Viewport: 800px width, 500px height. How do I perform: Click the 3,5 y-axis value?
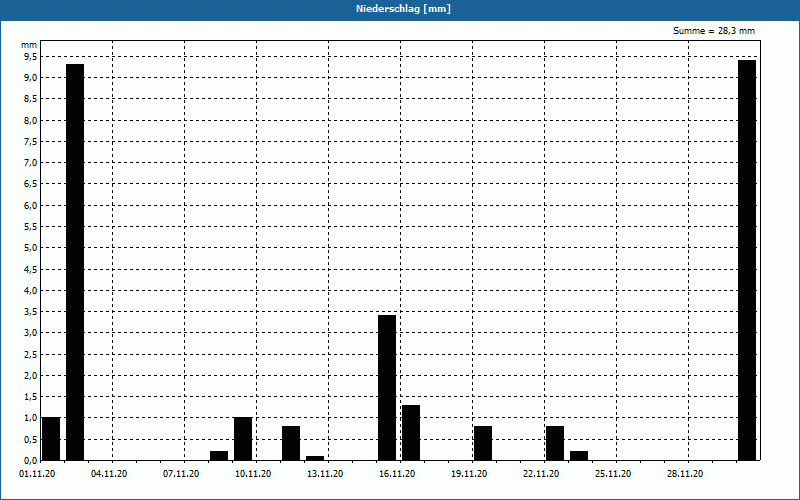click(31, 312)
